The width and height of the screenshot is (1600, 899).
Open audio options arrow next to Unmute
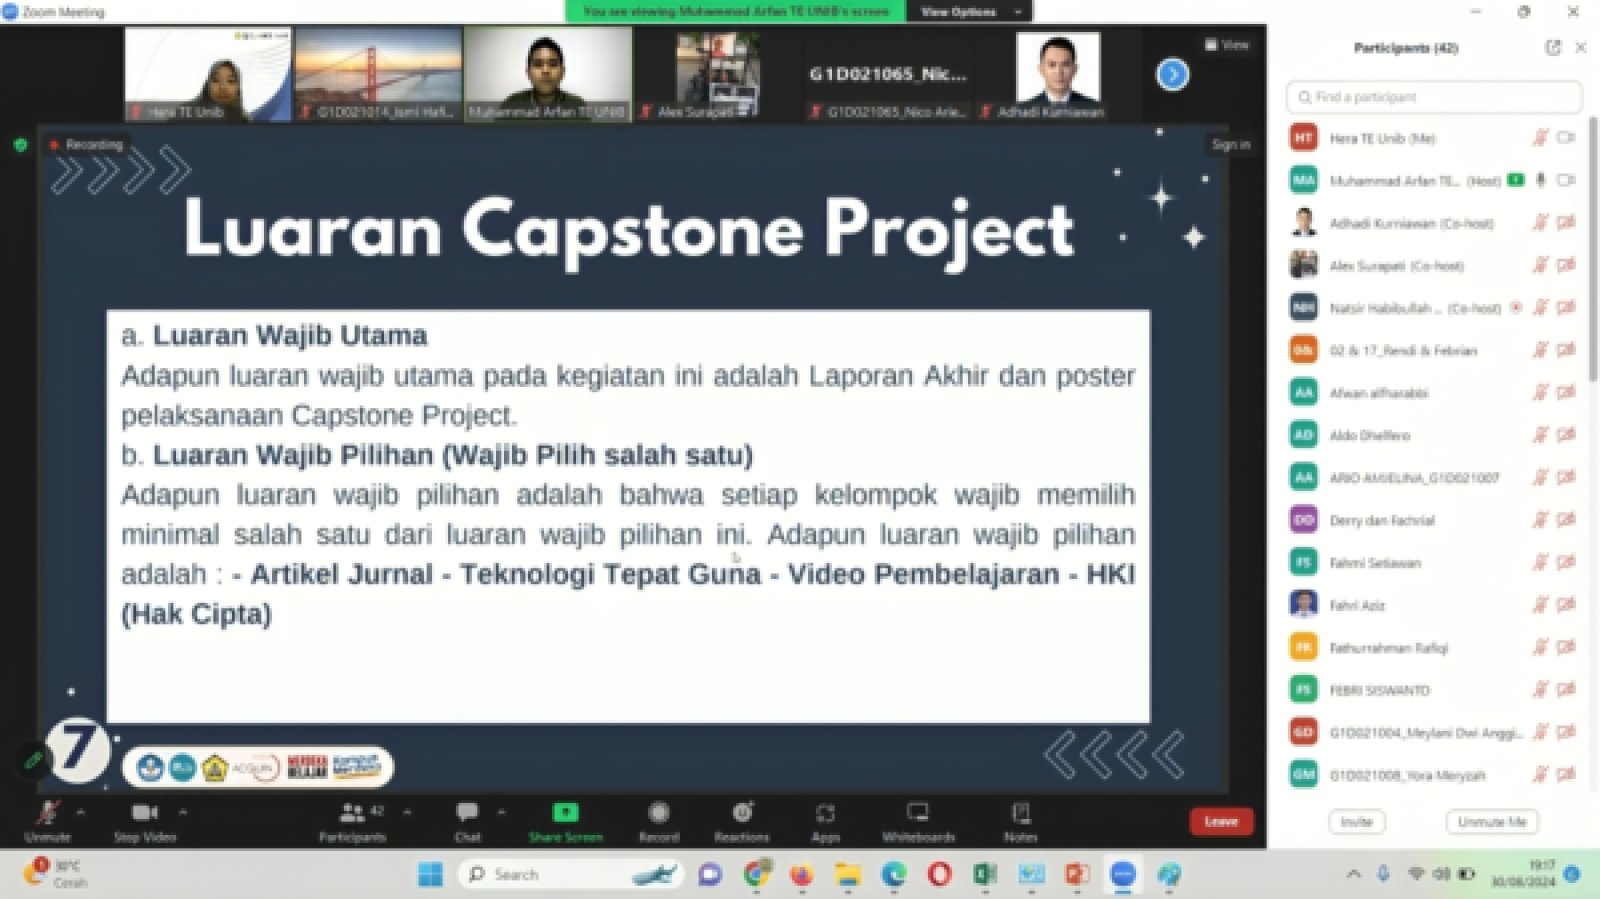click(81, 812)
